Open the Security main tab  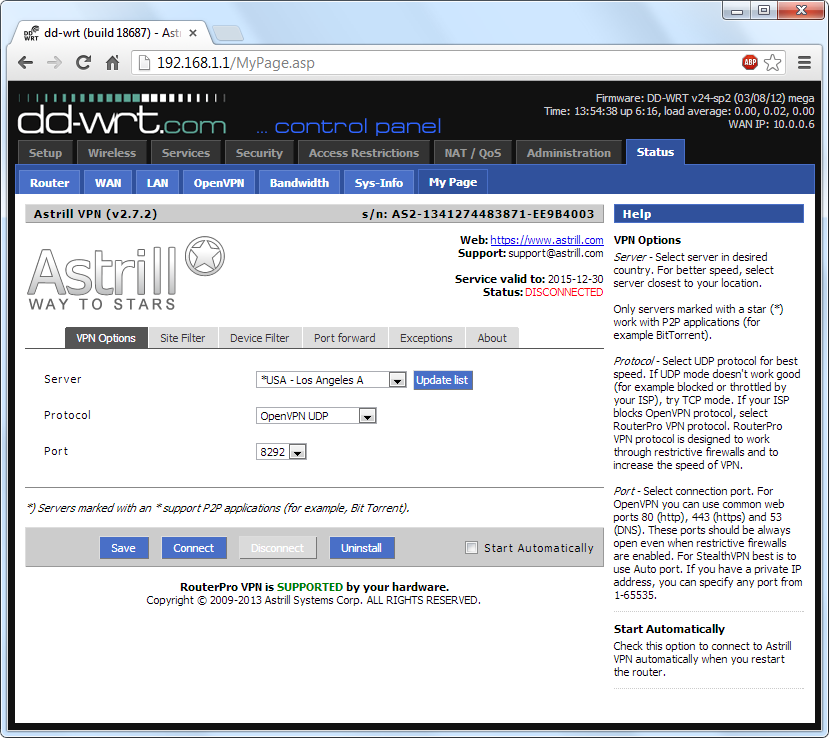click(259, 153)
